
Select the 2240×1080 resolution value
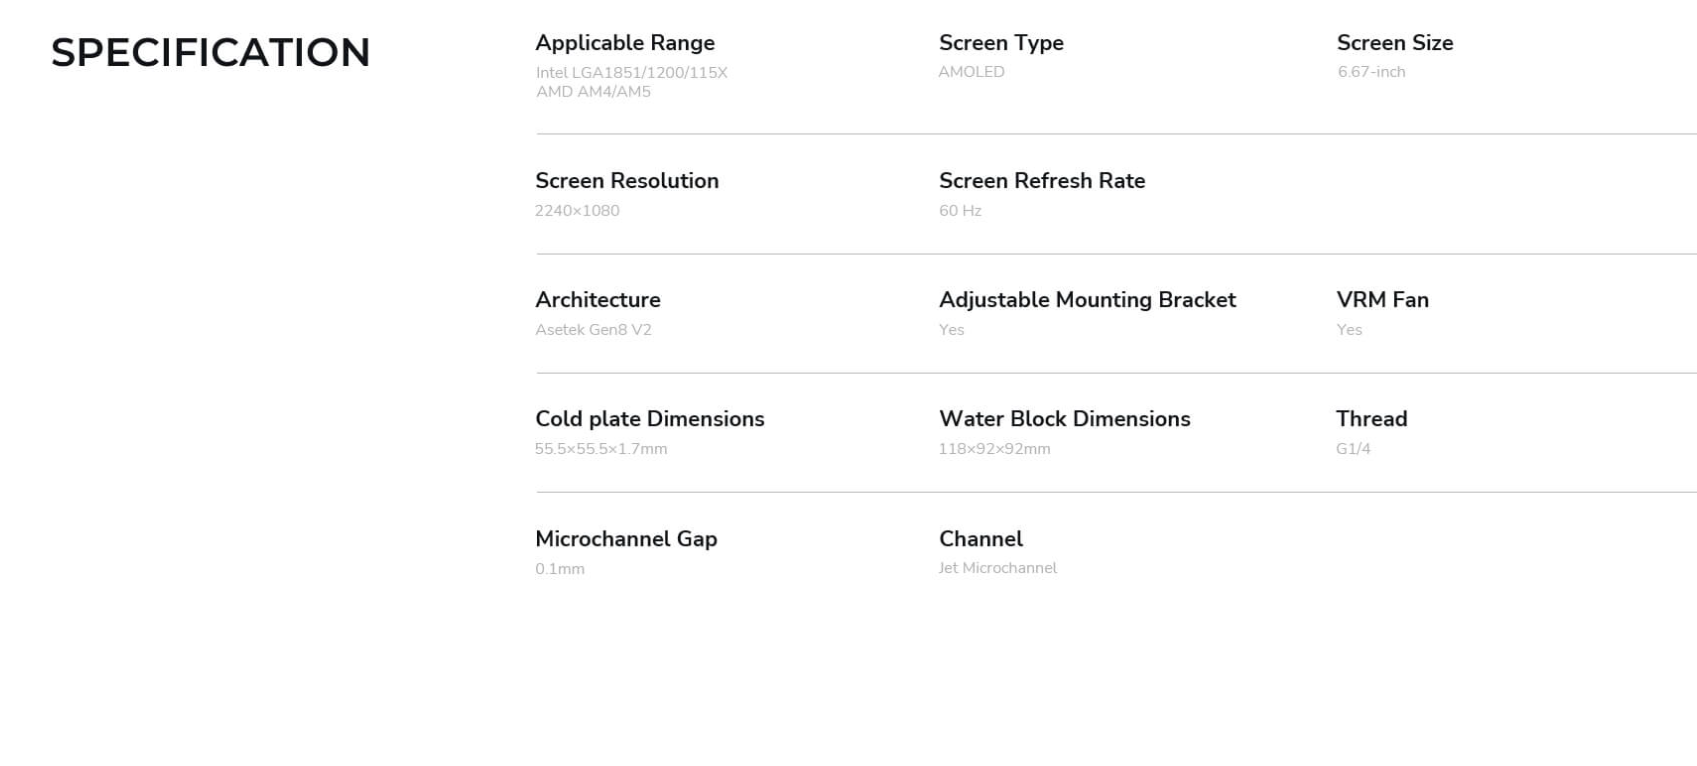[577, 211]
